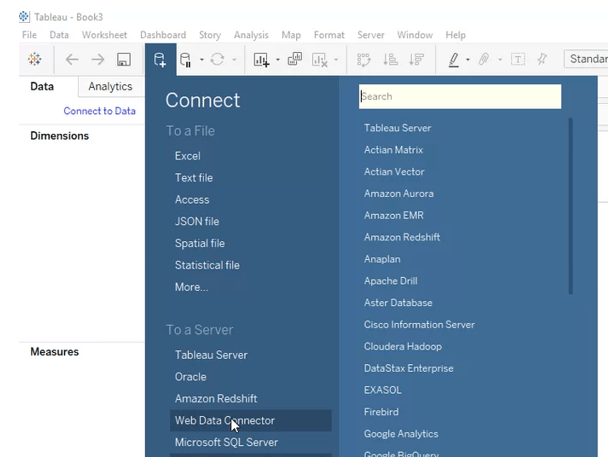This screenshot has width=608, height=465.
Task: Expand the New Worksheet dropdown arrow
Action: (278, 60)
